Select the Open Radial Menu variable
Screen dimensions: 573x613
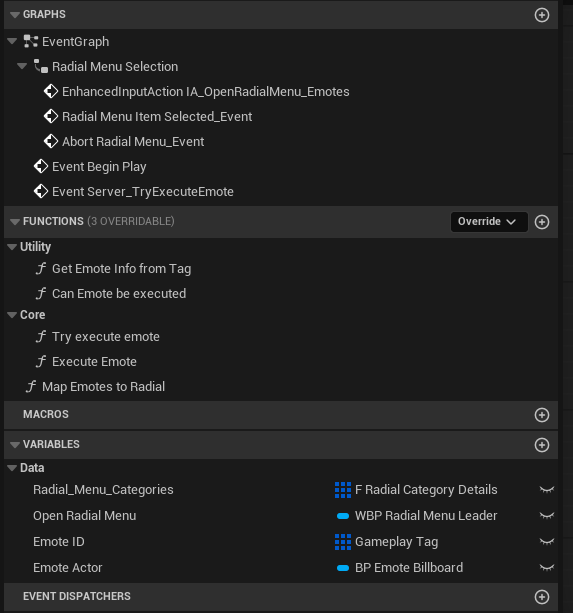(84, 516)
